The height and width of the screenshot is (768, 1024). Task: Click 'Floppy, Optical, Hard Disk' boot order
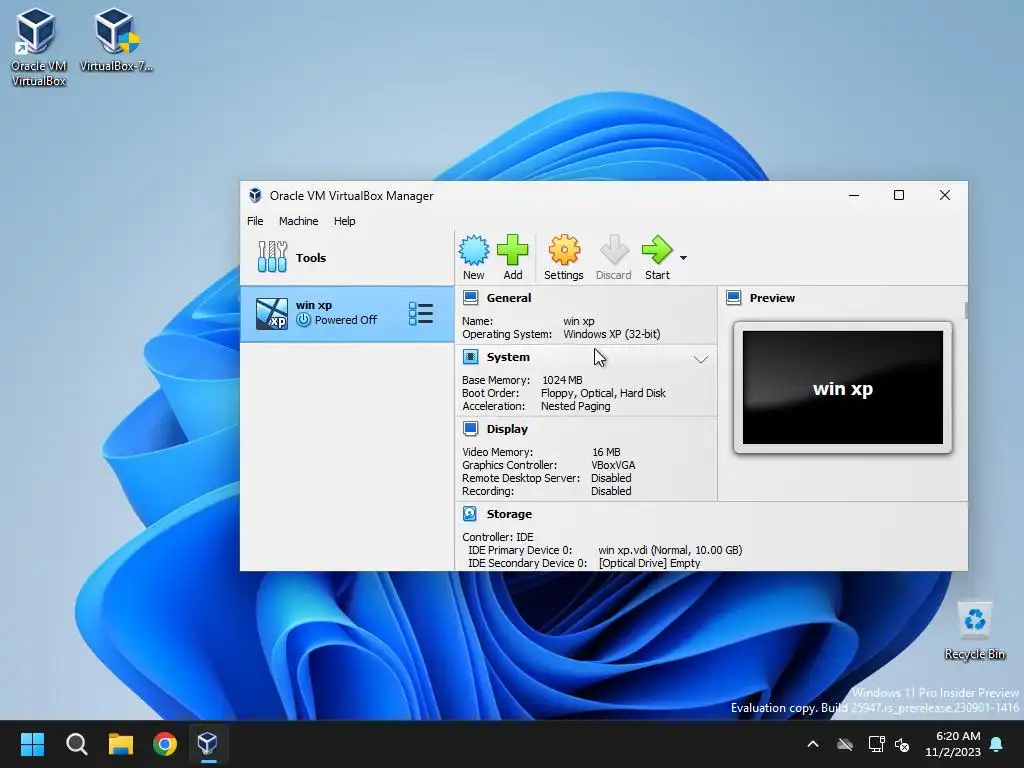coord(603,393)
